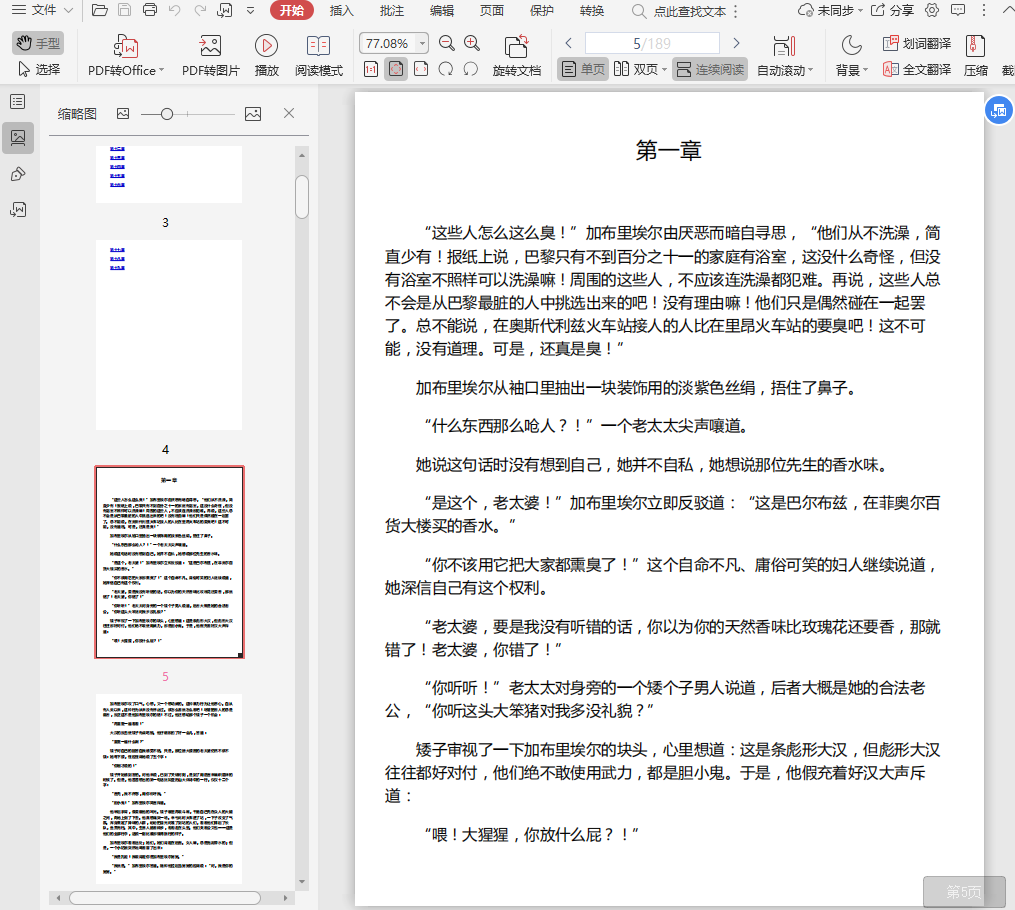The height and width of the screenshot is (910, 1015).
Task: Toggle 连续阅读 continuous reading
Action: point(710,69)
